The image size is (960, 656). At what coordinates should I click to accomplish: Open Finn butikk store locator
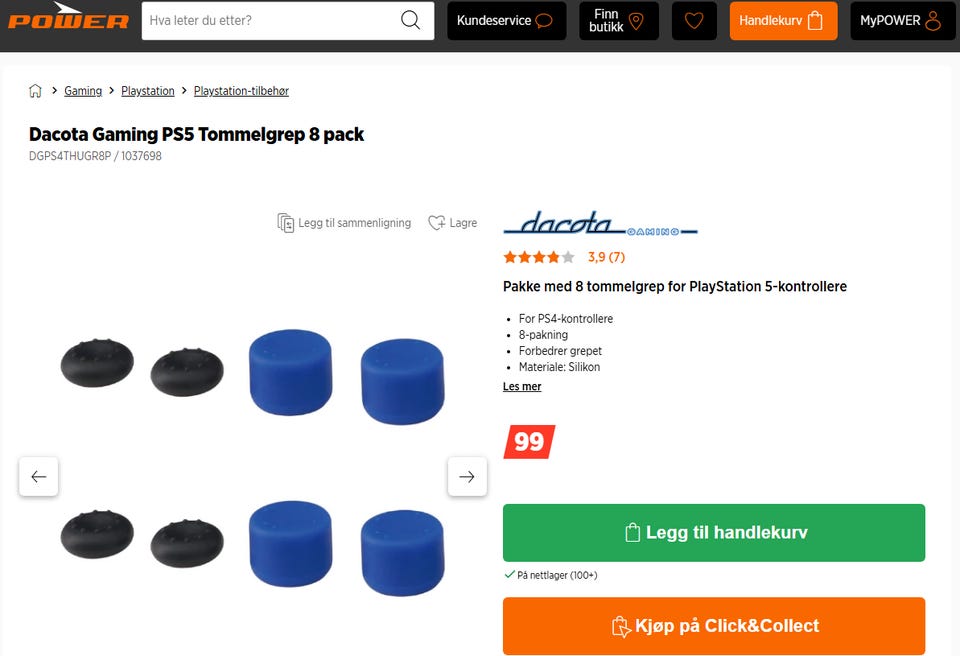click(x=619, y=21)
